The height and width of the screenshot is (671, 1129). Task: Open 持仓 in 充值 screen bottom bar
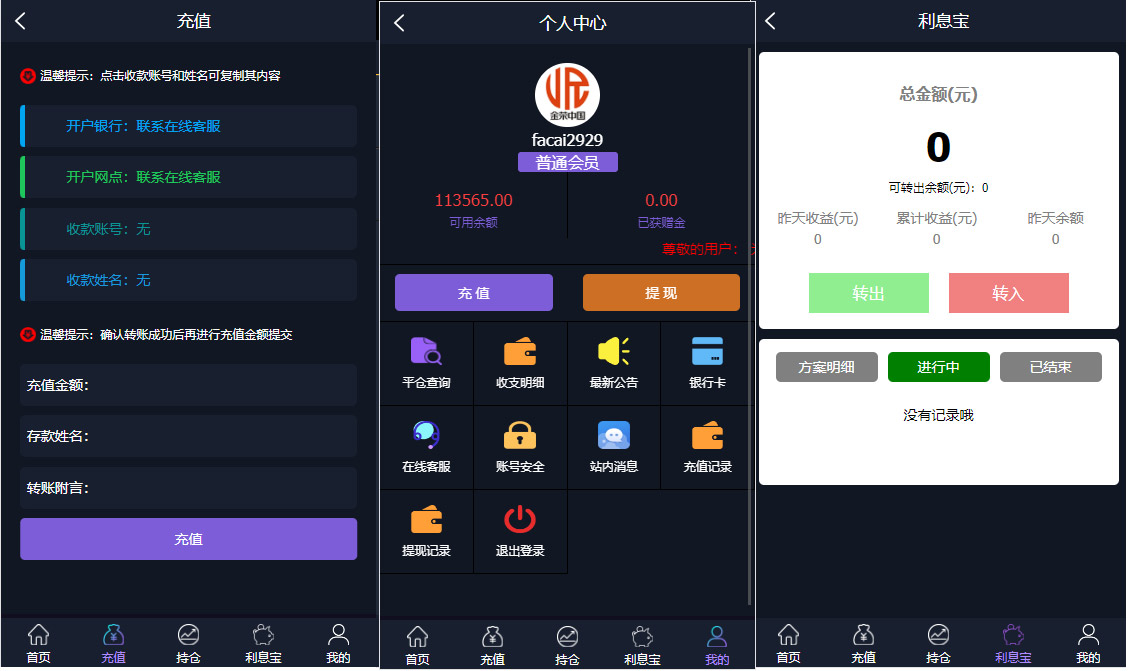point(188,643)
